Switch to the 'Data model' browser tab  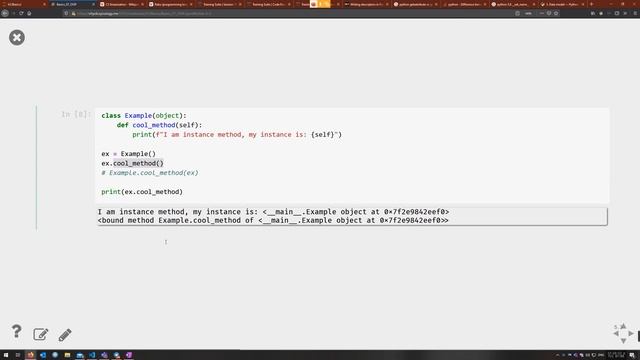tap(562, 4)
